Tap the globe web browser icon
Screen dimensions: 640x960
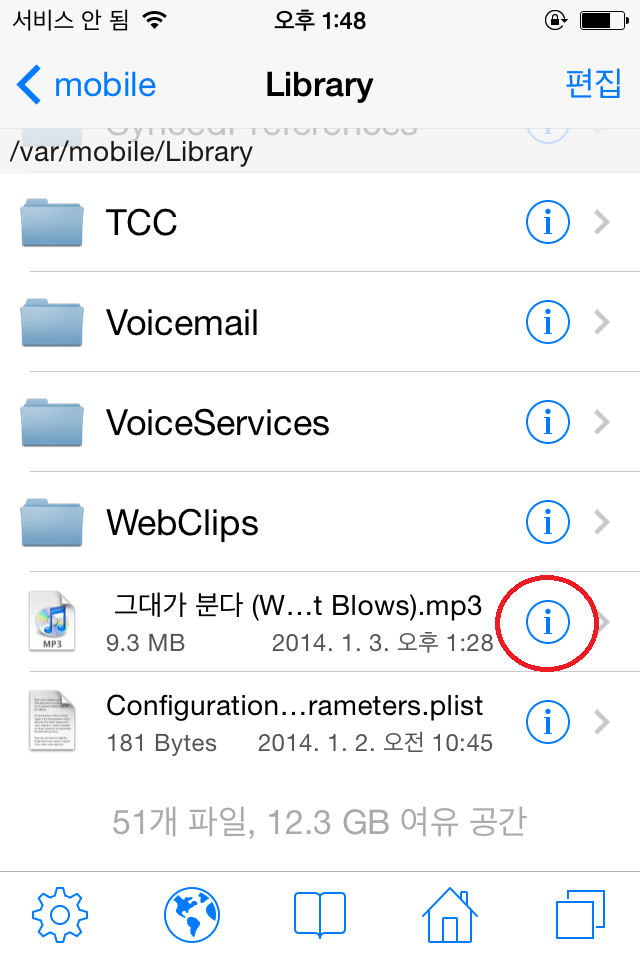(192, 915)
